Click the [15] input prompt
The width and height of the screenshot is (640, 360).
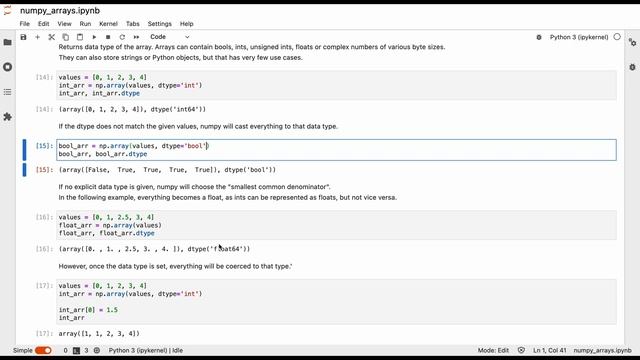pyautogui.click(x=44, y=146)
